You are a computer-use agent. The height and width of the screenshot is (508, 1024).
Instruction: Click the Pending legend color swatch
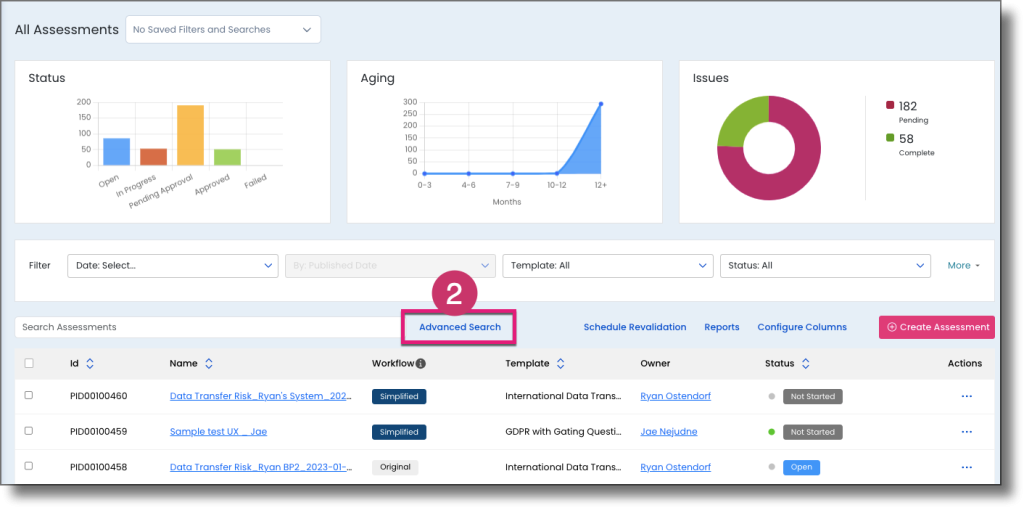click(889, 106)
